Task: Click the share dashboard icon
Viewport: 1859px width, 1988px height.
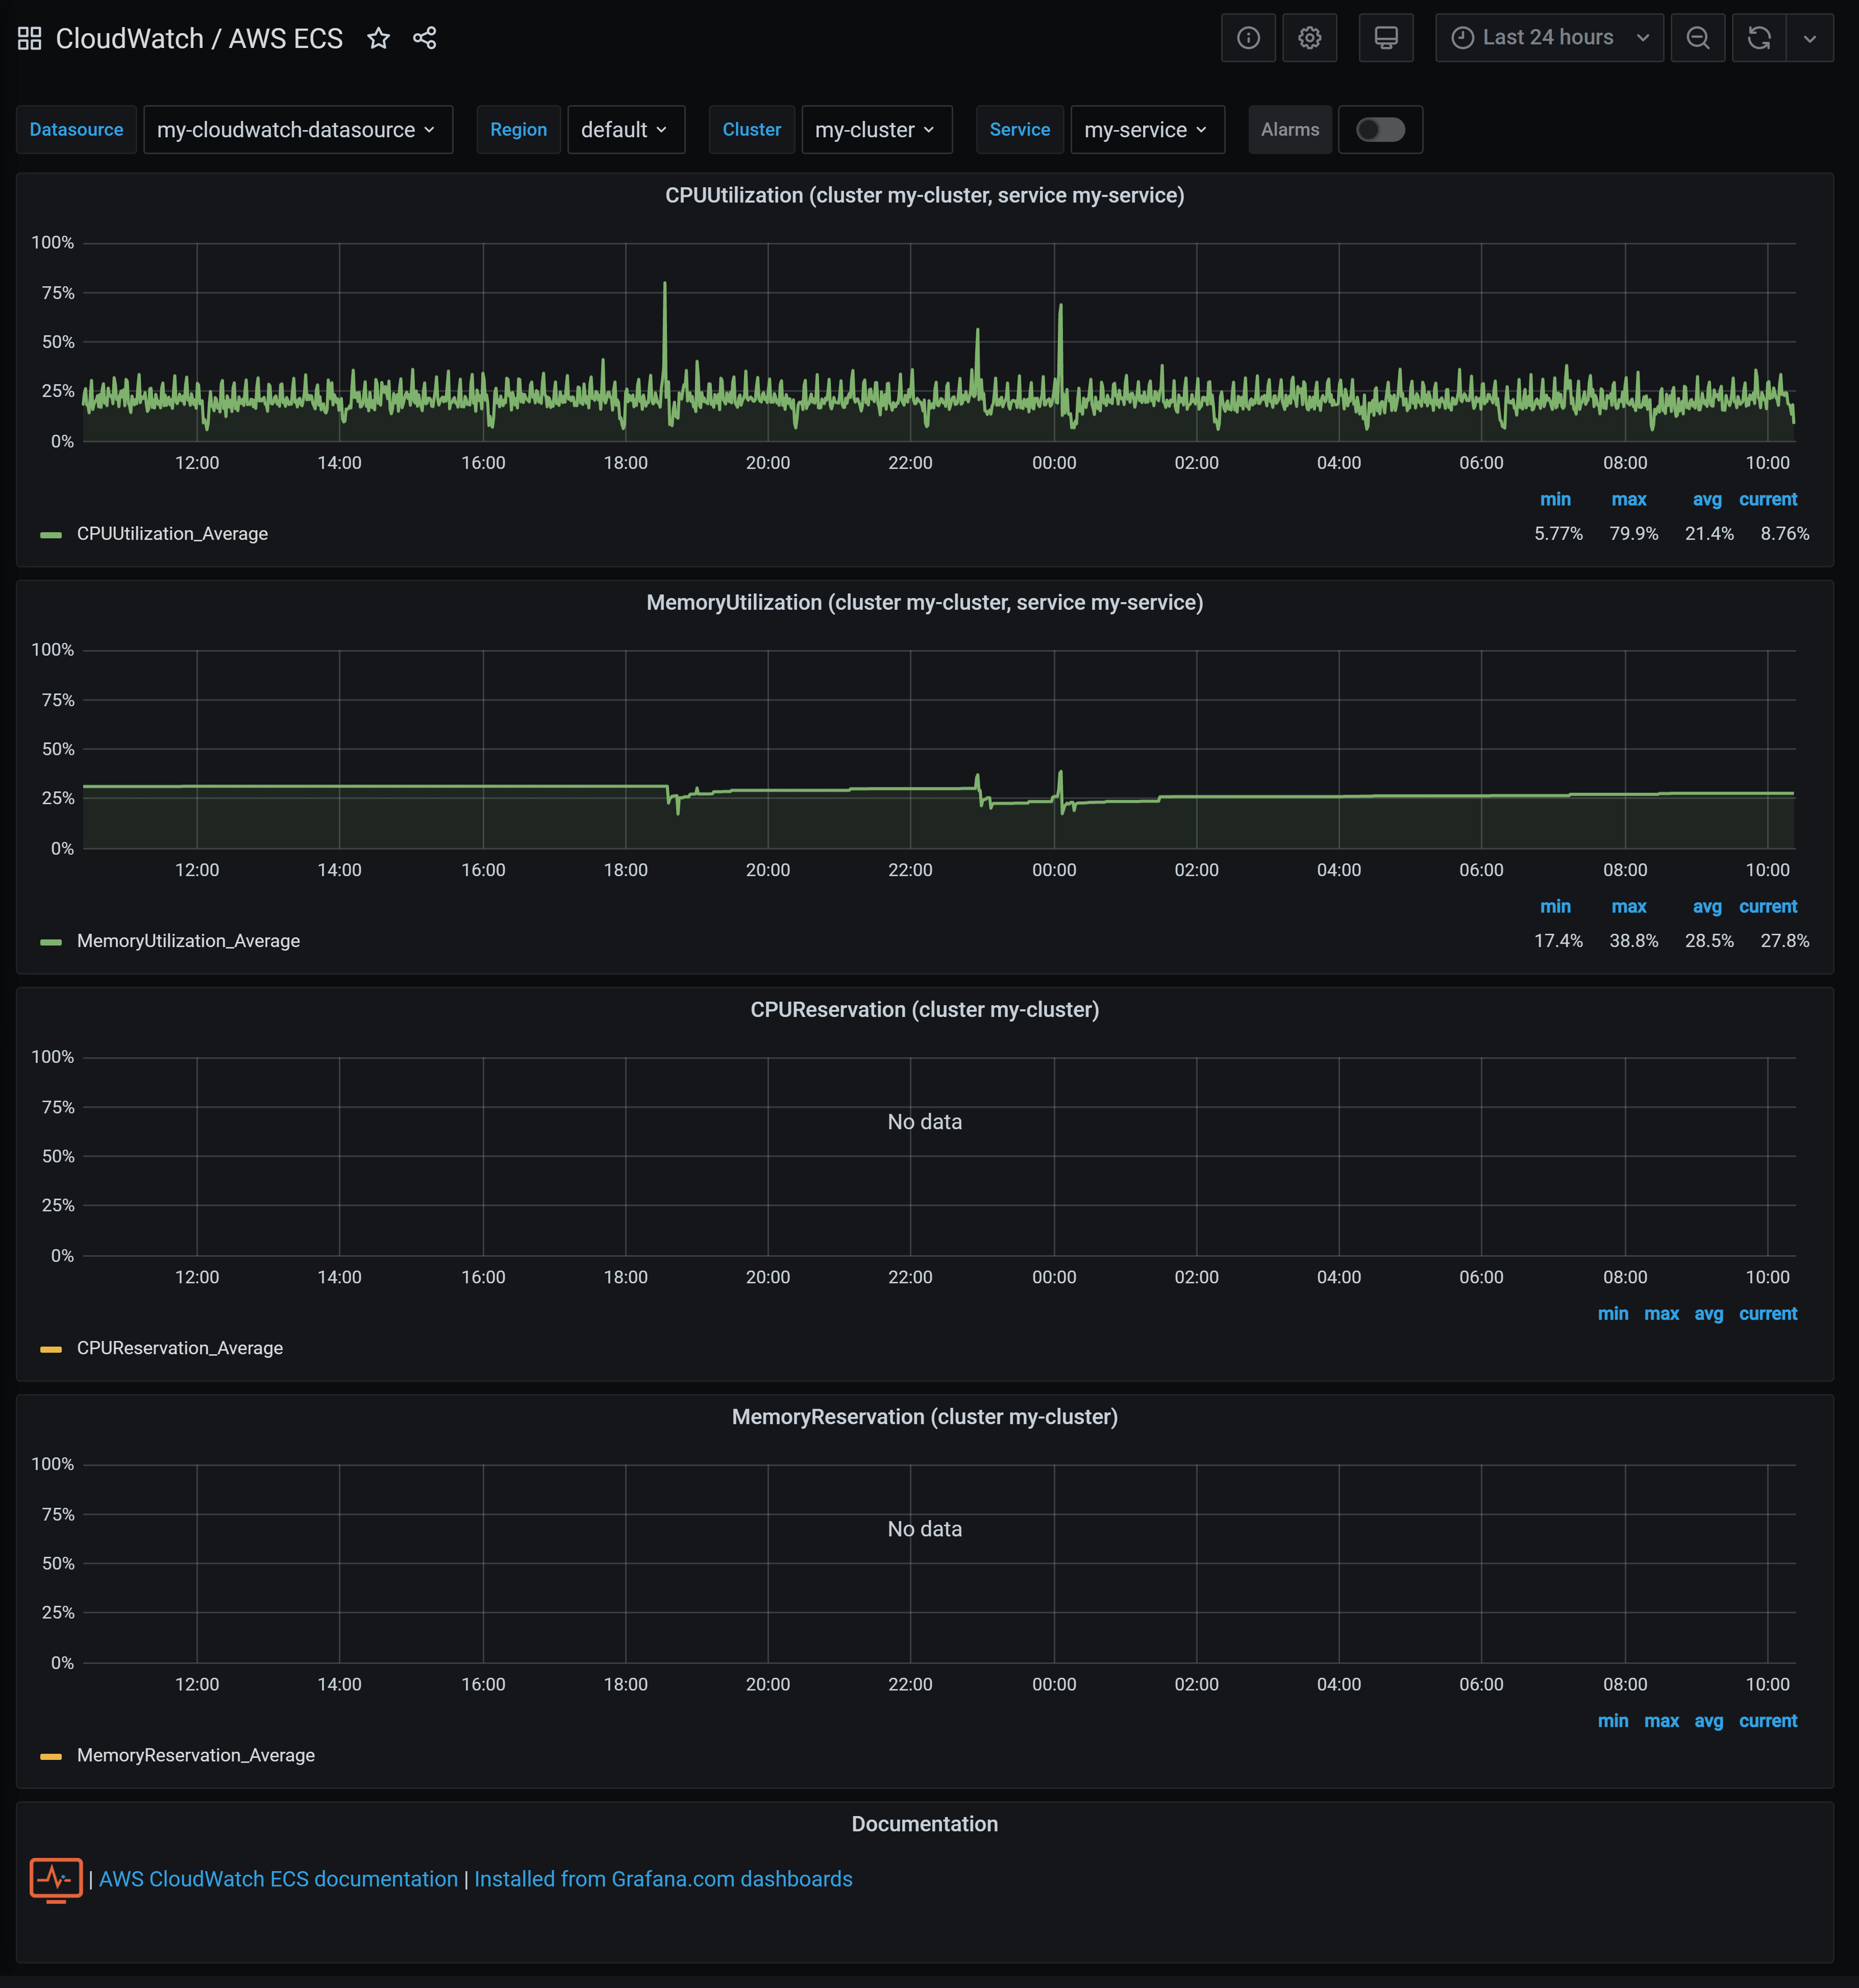Action: click(425, 38)
